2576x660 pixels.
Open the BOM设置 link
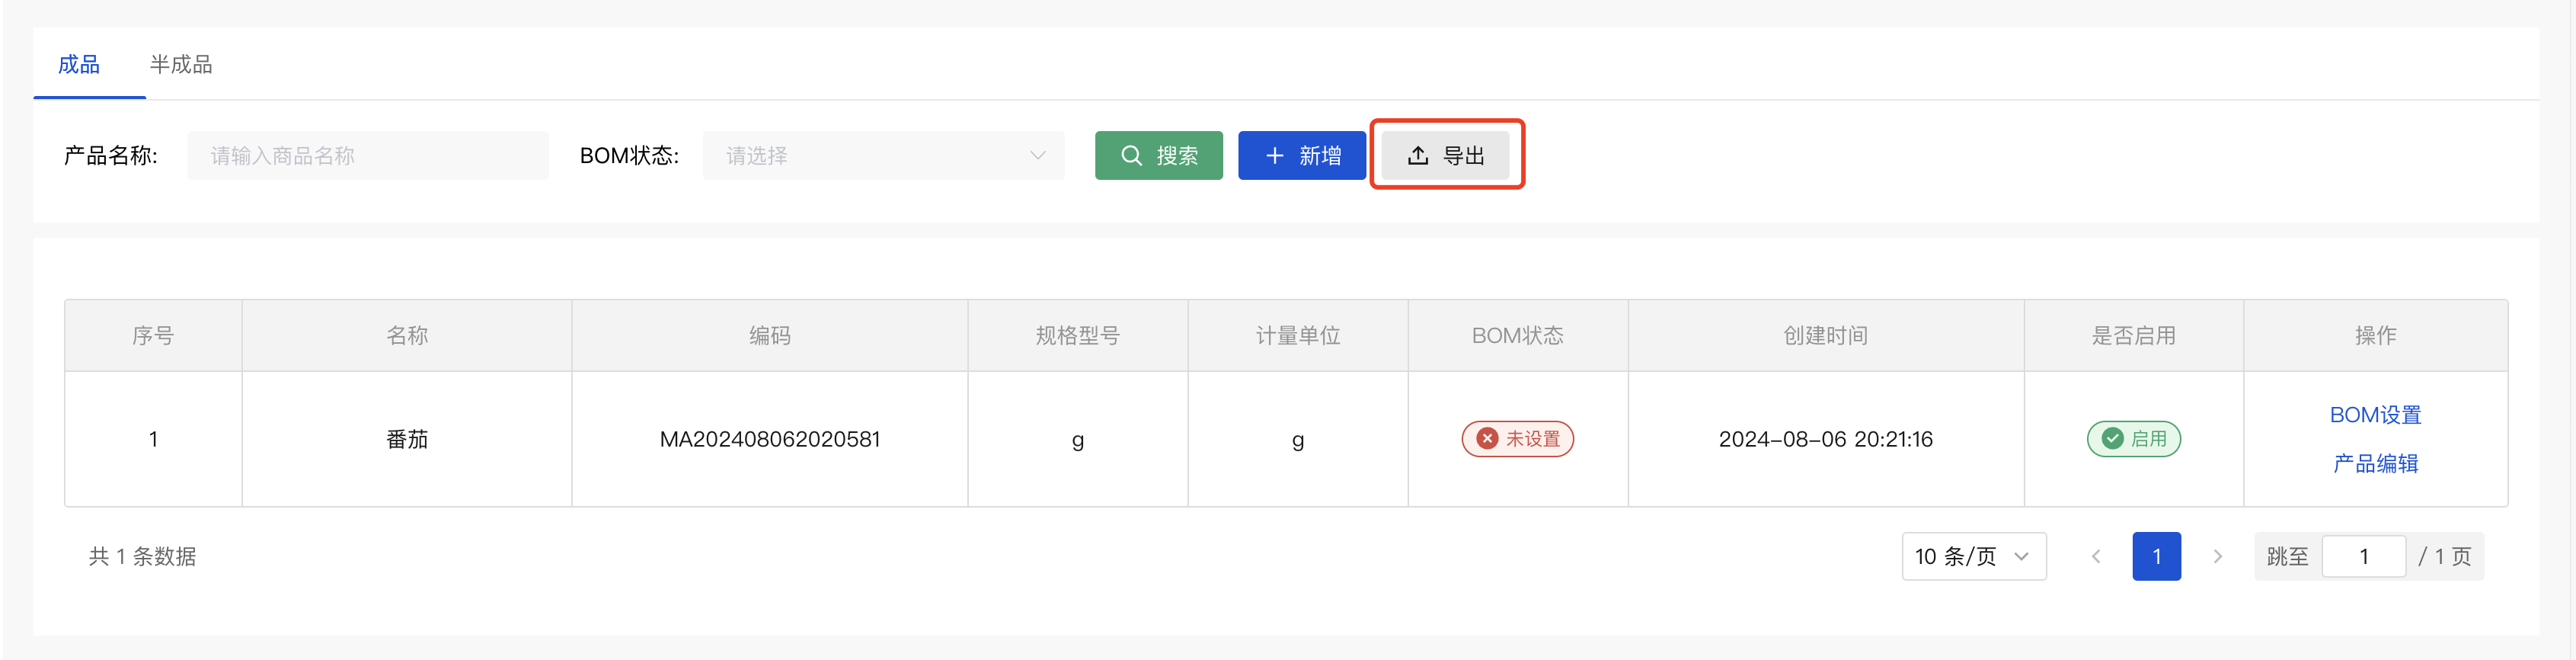click(2375, 415)
